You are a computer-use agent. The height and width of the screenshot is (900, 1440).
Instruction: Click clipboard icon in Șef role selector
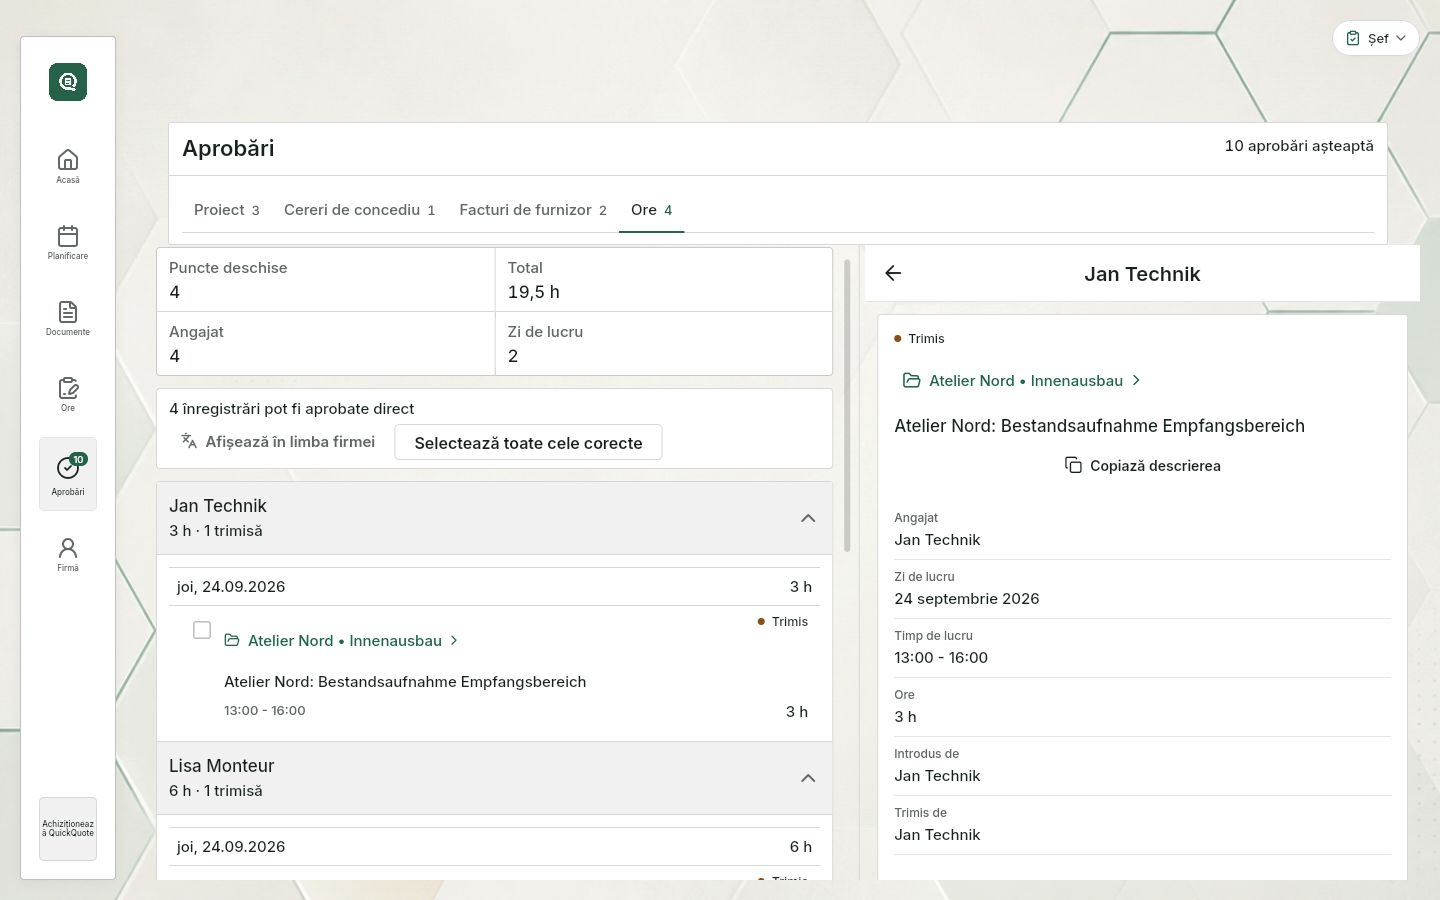[x=1353, y=38]
